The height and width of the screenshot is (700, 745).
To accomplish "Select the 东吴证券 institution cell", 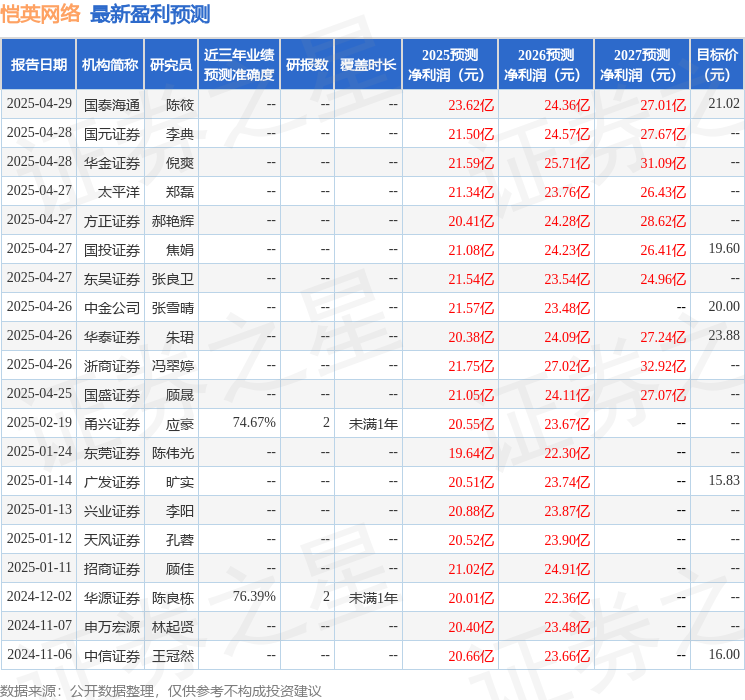I will (x=112, y=279).
